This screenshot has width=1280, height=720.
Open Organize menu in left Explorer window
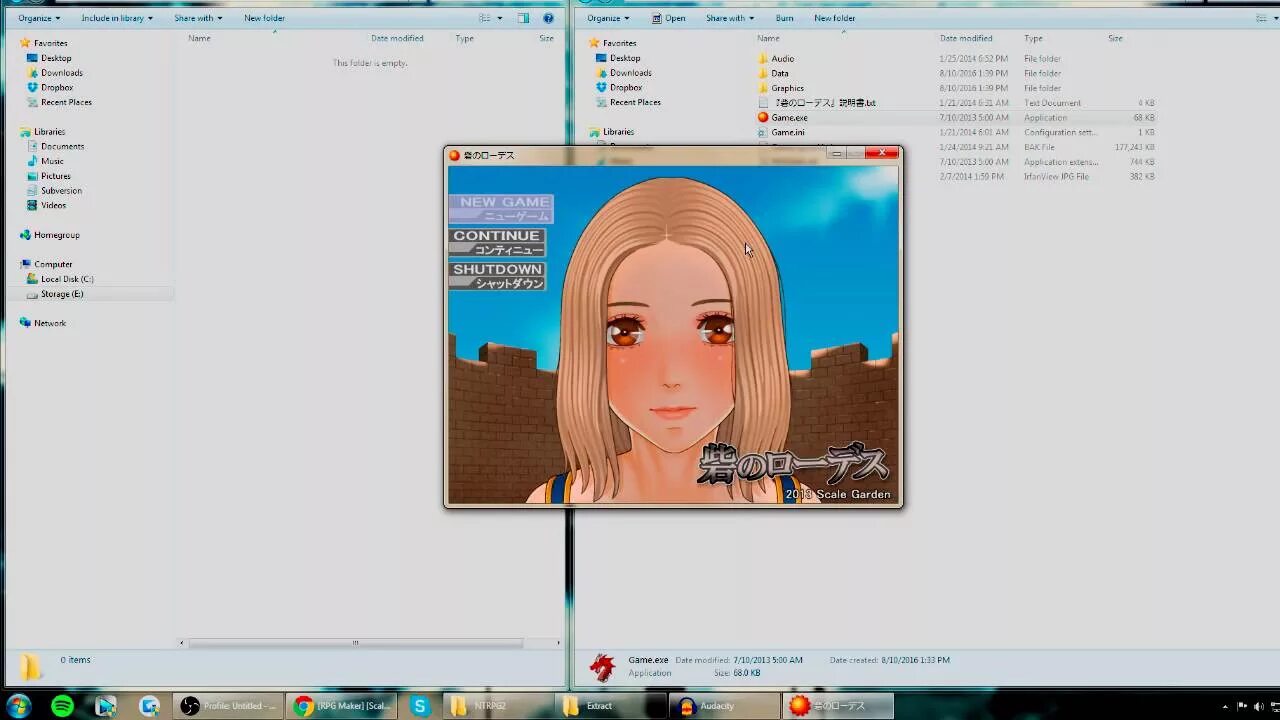click(x=39, y=18)
